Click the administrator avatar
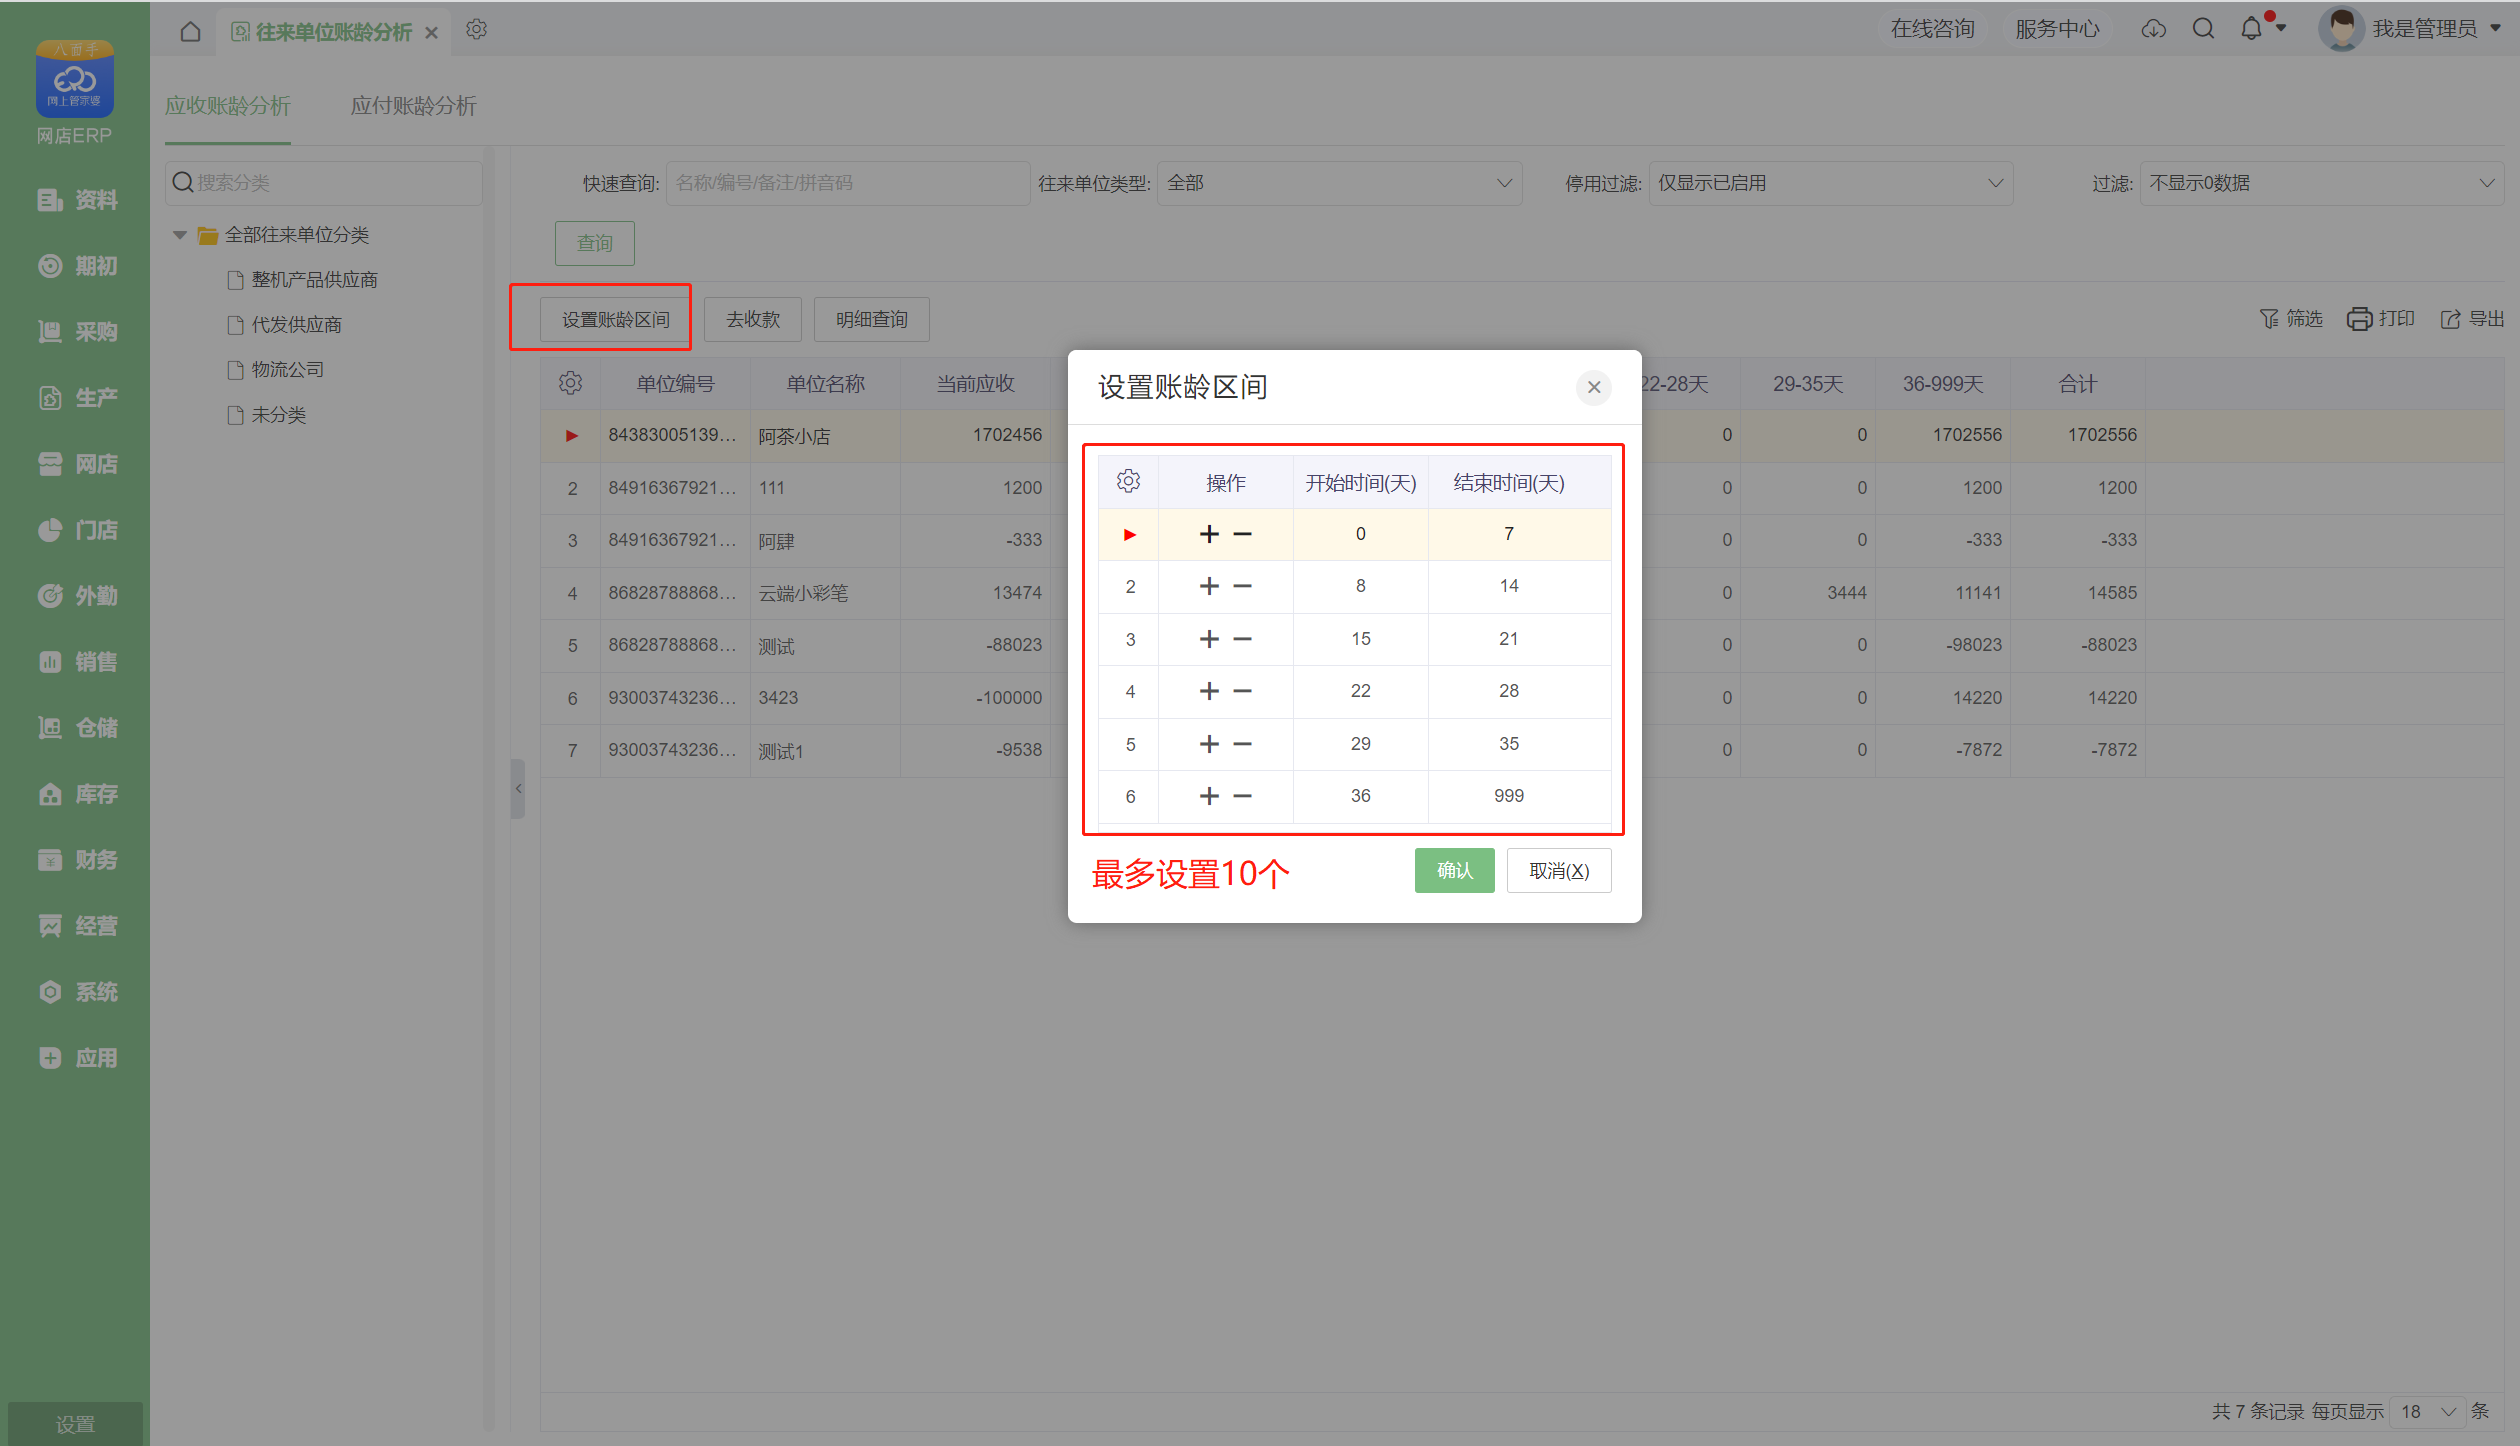Image resolution: width=2520 pixels, height=1446 pixels. pyautogui.click(x=2341, y=29)
